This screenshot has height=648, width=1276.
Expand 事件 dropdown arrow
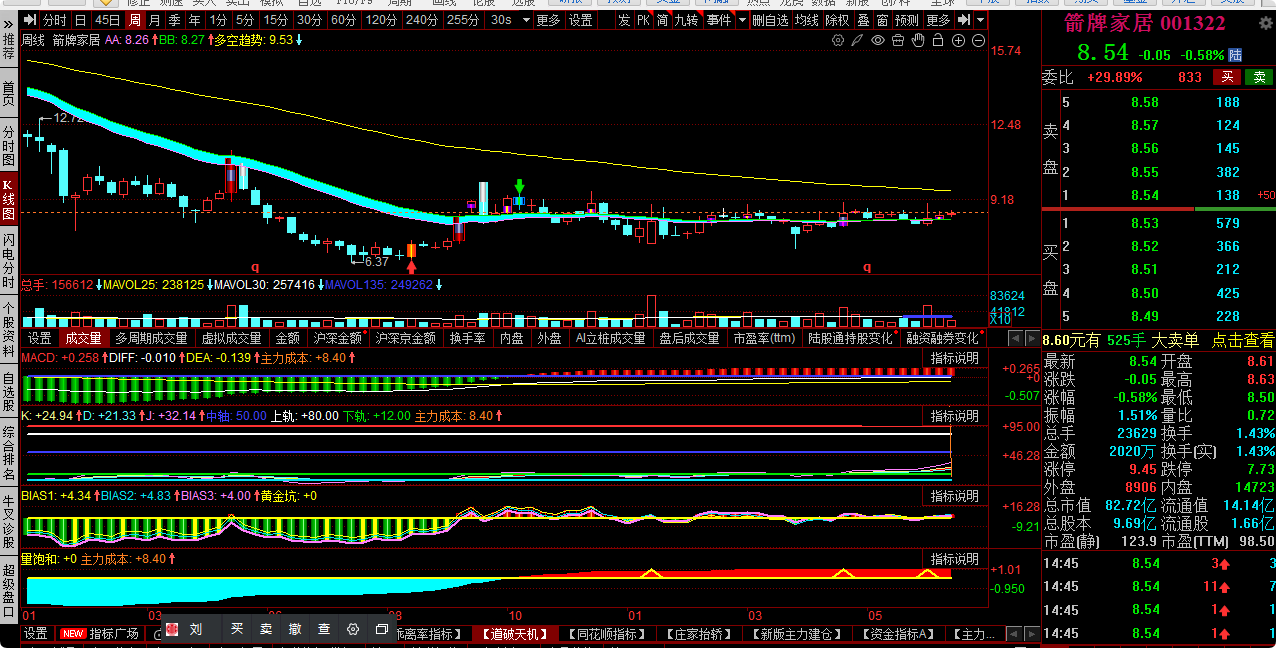(741, 20)
